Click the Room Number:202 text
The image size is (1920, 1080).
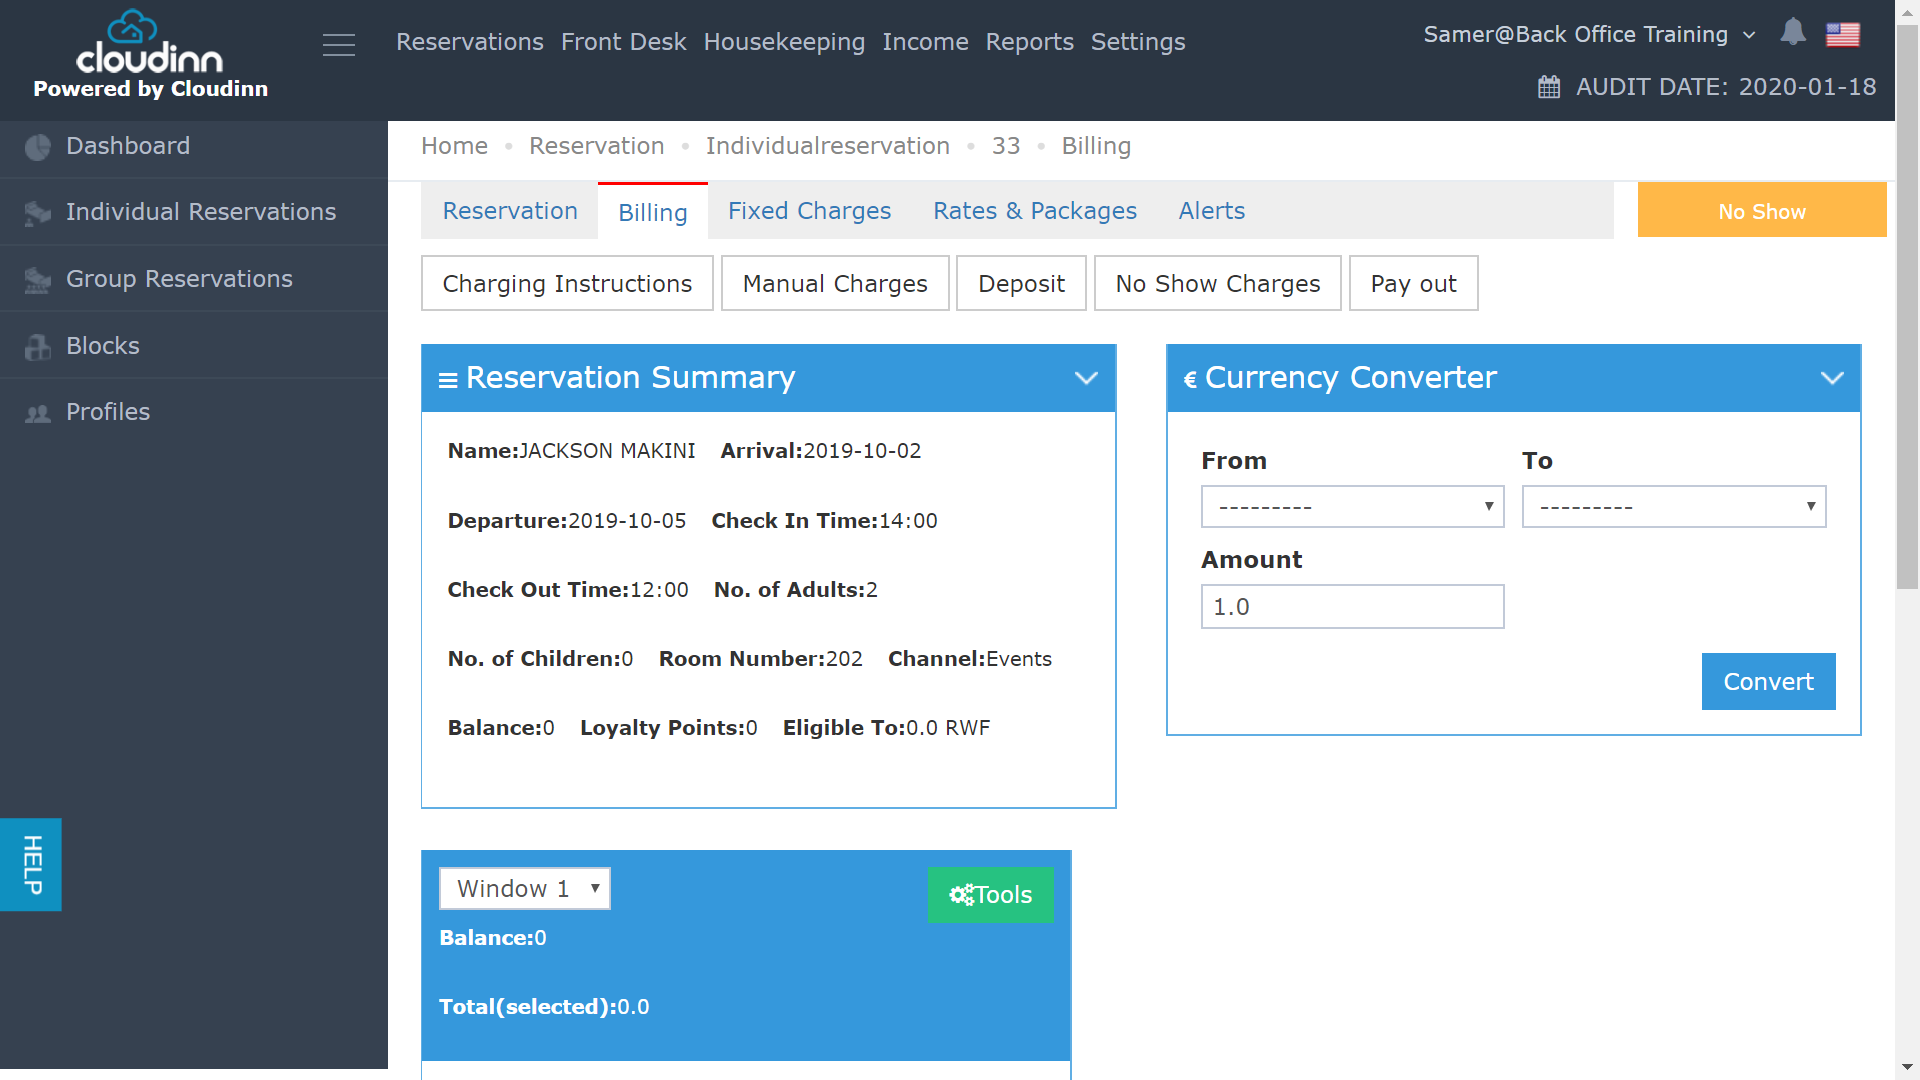pos(761,659)
